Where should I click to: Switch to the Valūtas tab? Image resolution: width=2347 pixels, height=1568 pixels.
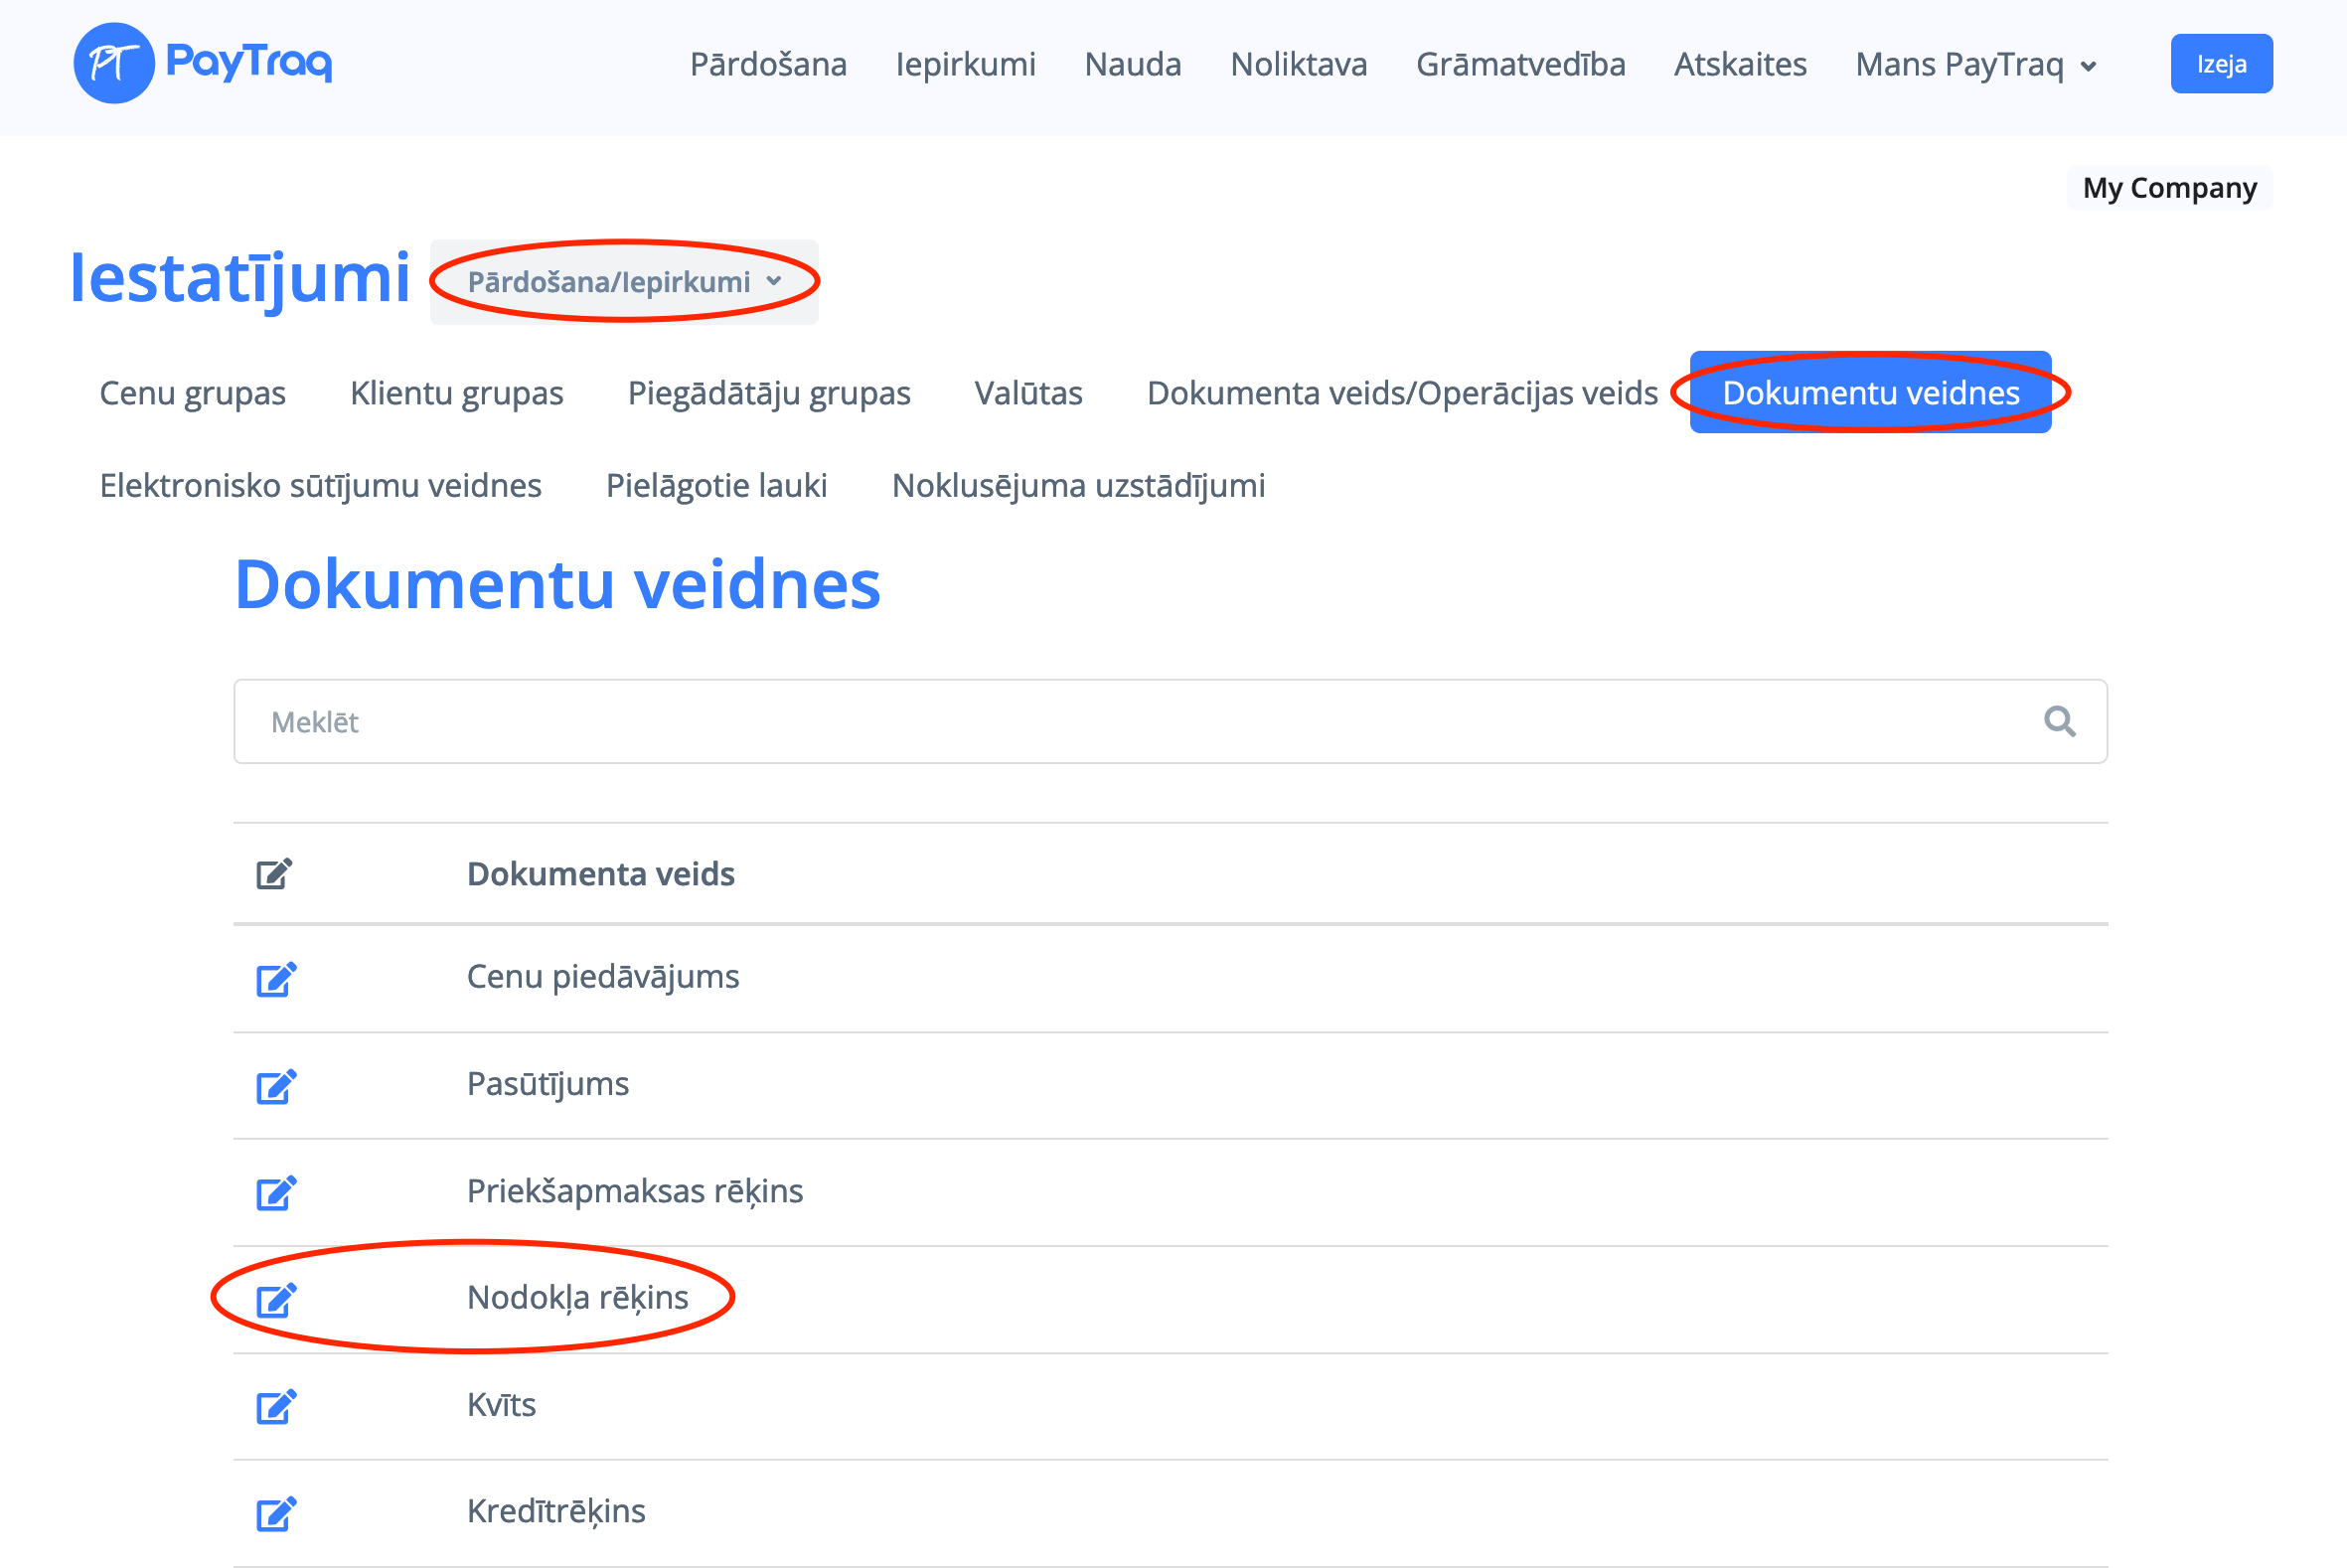1028,393
